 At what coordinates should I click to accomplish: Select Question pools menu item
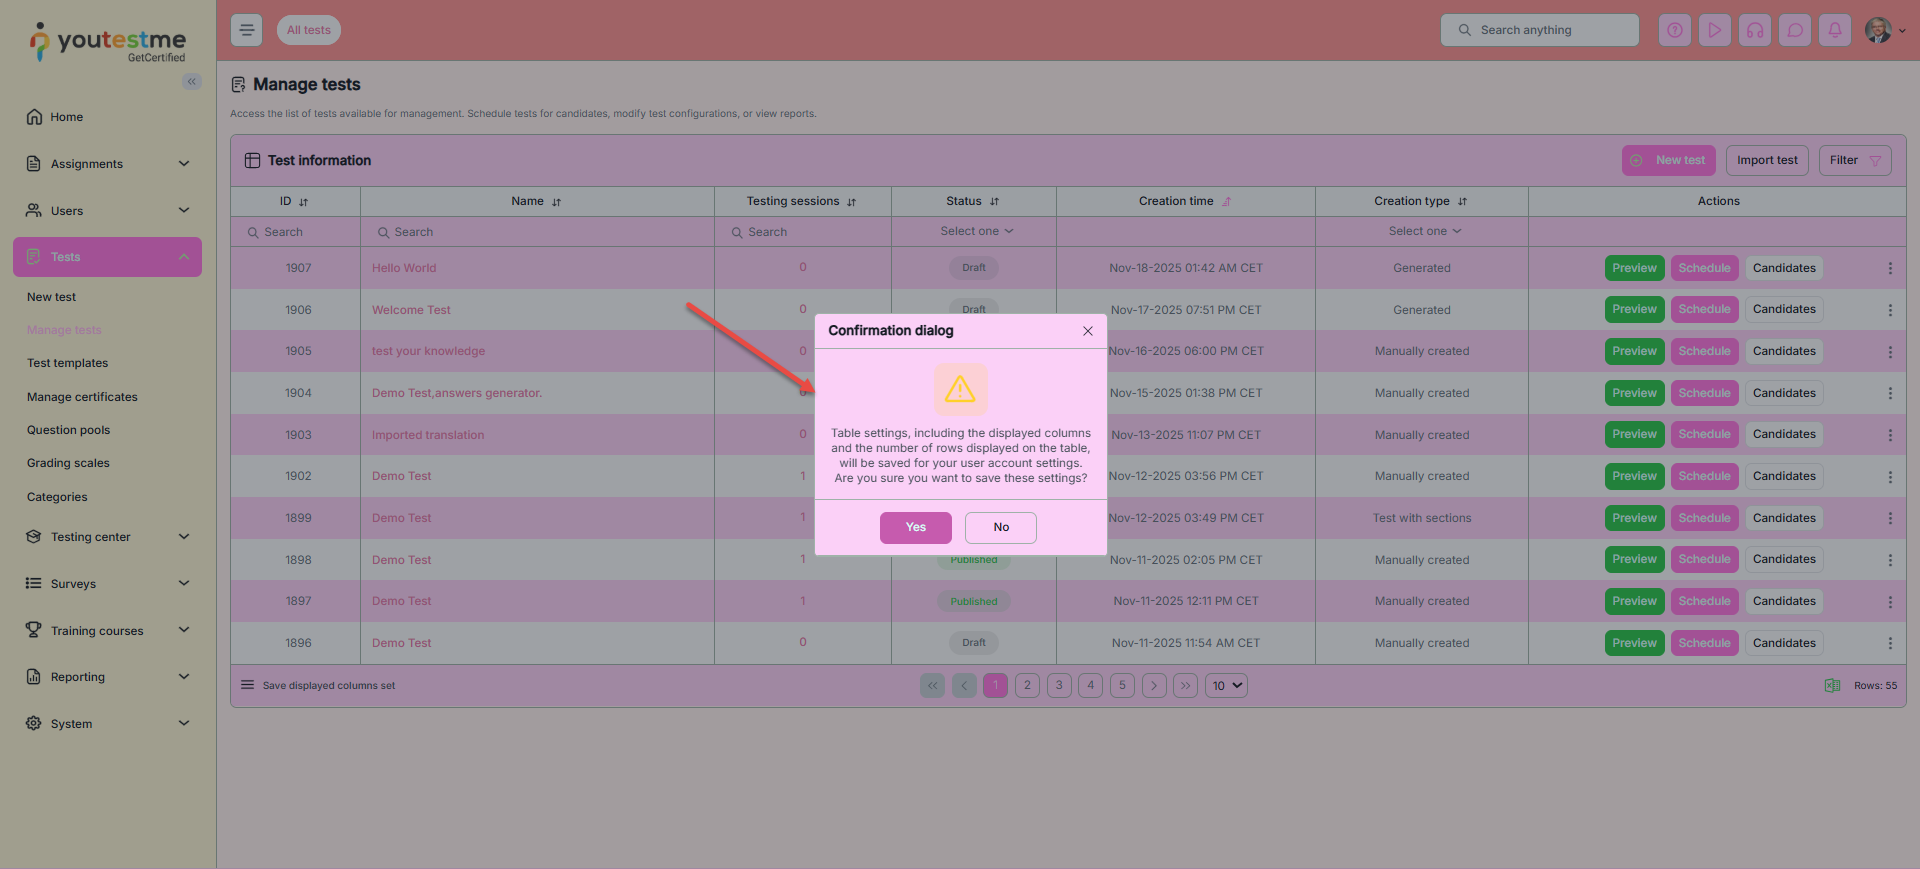69,430
